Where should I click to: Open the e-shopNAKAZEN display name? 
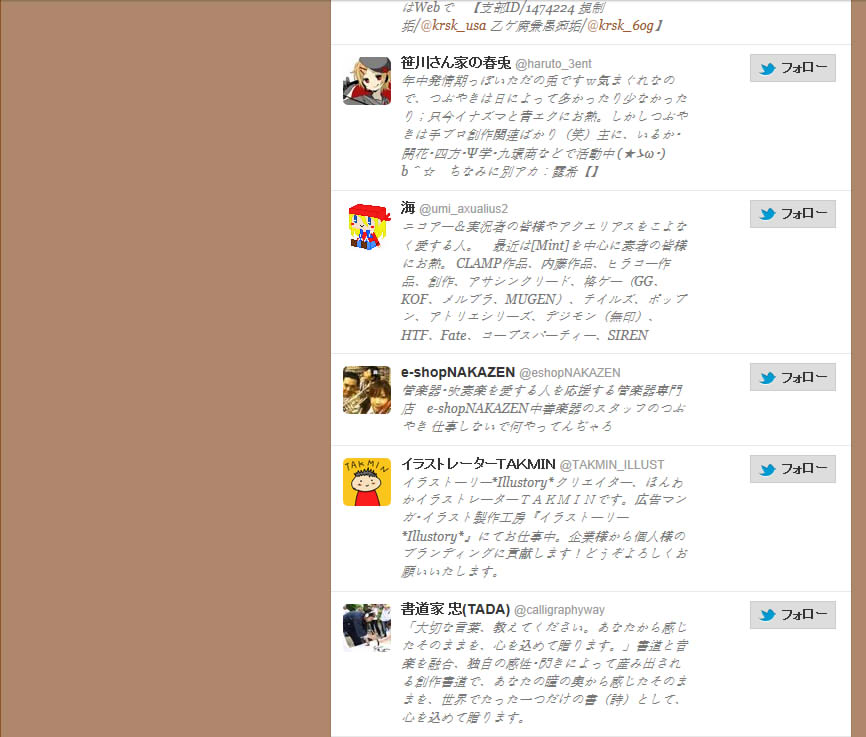pyautogui.click(x=458, y=372)
